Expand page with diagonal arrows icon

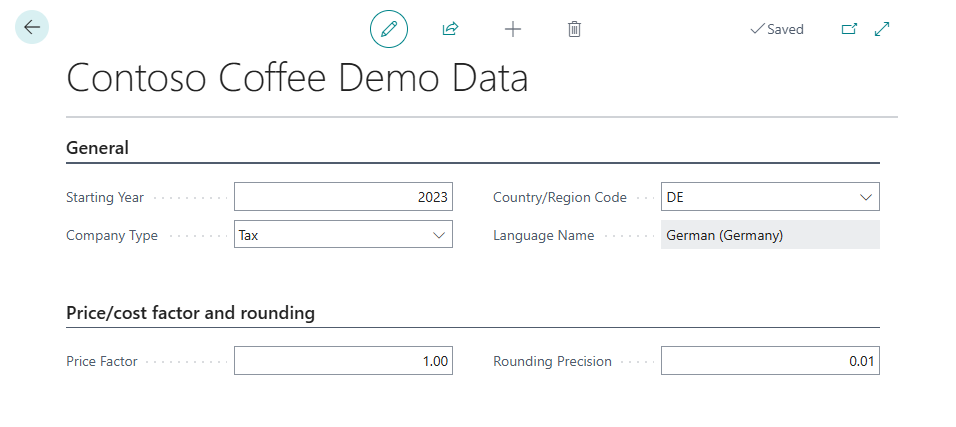tap(882, 29)
